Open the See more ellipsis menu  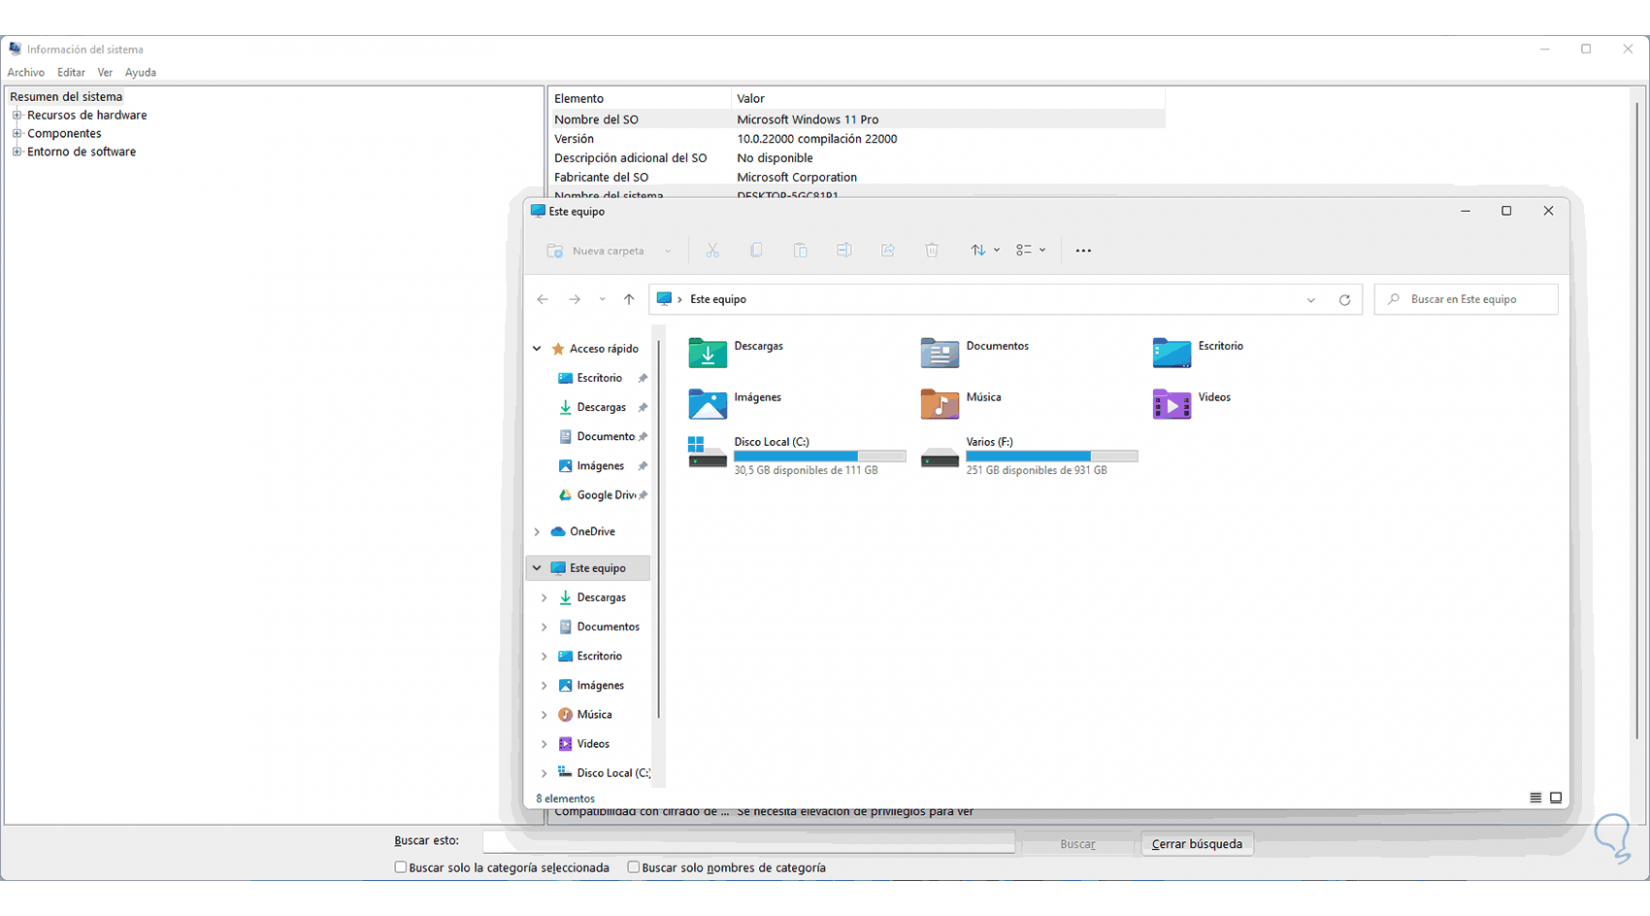[1083, 251]
